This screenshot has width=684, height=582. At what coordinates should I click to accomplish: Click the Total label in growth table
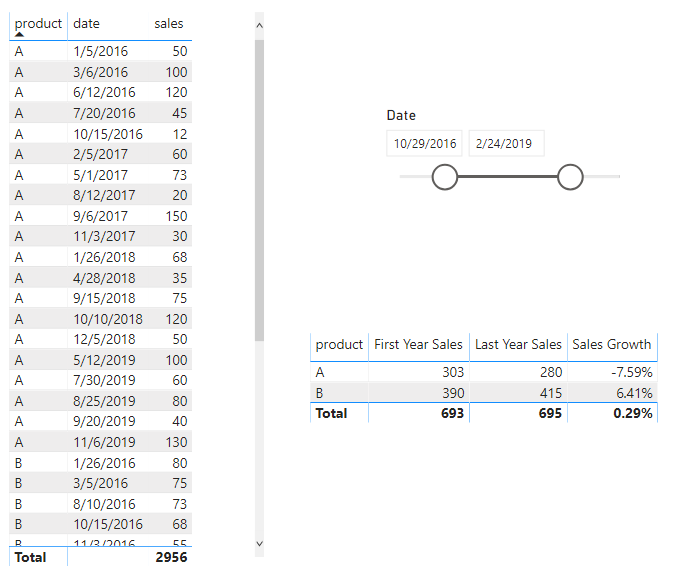click(332, 413)
